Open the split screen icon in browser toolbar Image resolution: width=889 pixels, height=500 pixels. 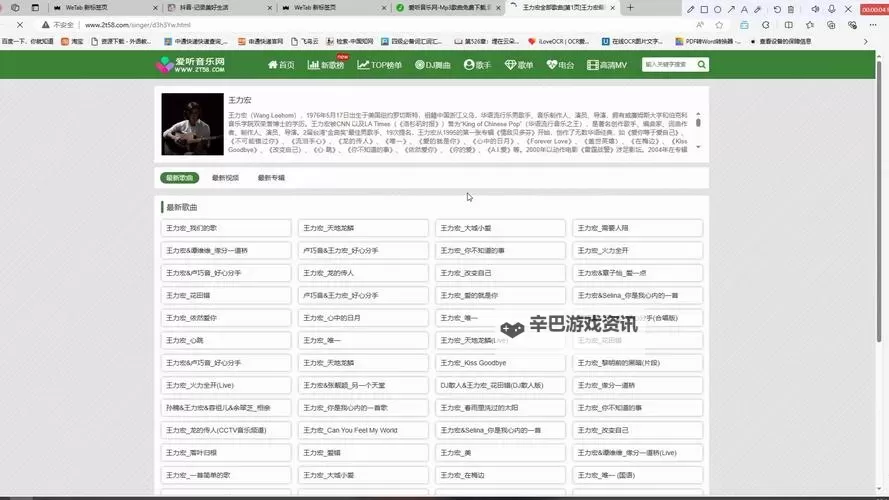click(x=789, y=25)
